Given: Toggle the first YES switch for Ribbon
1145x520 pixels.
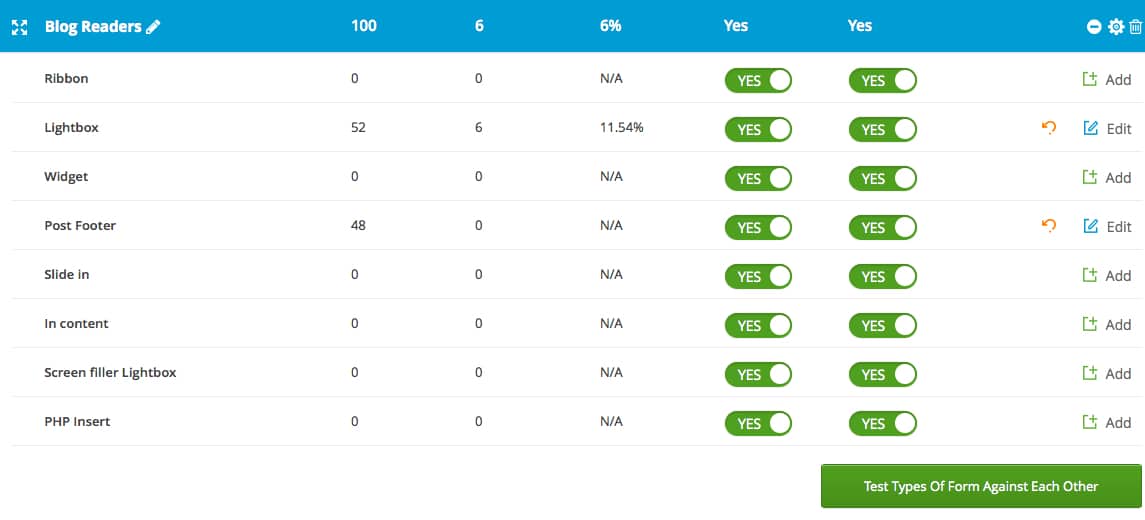Looking at the screenshot, I should coord(758,80).
